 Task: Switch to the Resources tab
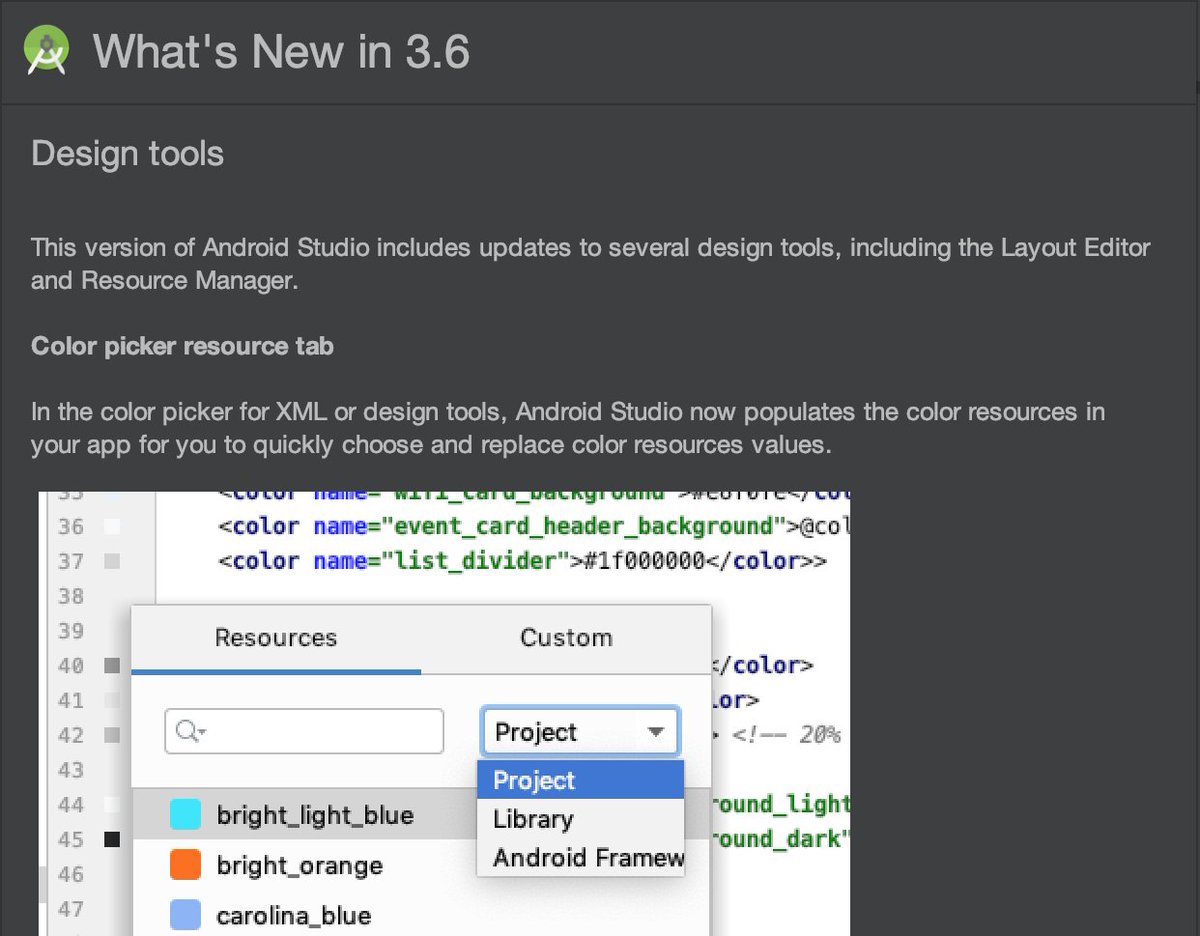click(276, 638)
